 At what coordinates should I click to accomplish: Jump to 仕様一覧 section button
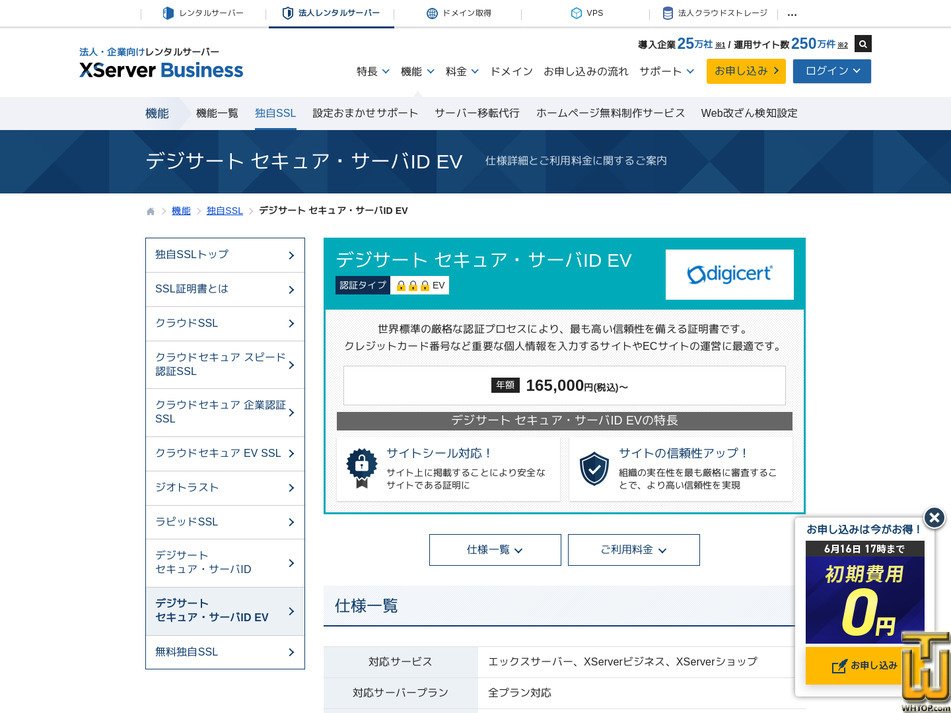point(495,550)
